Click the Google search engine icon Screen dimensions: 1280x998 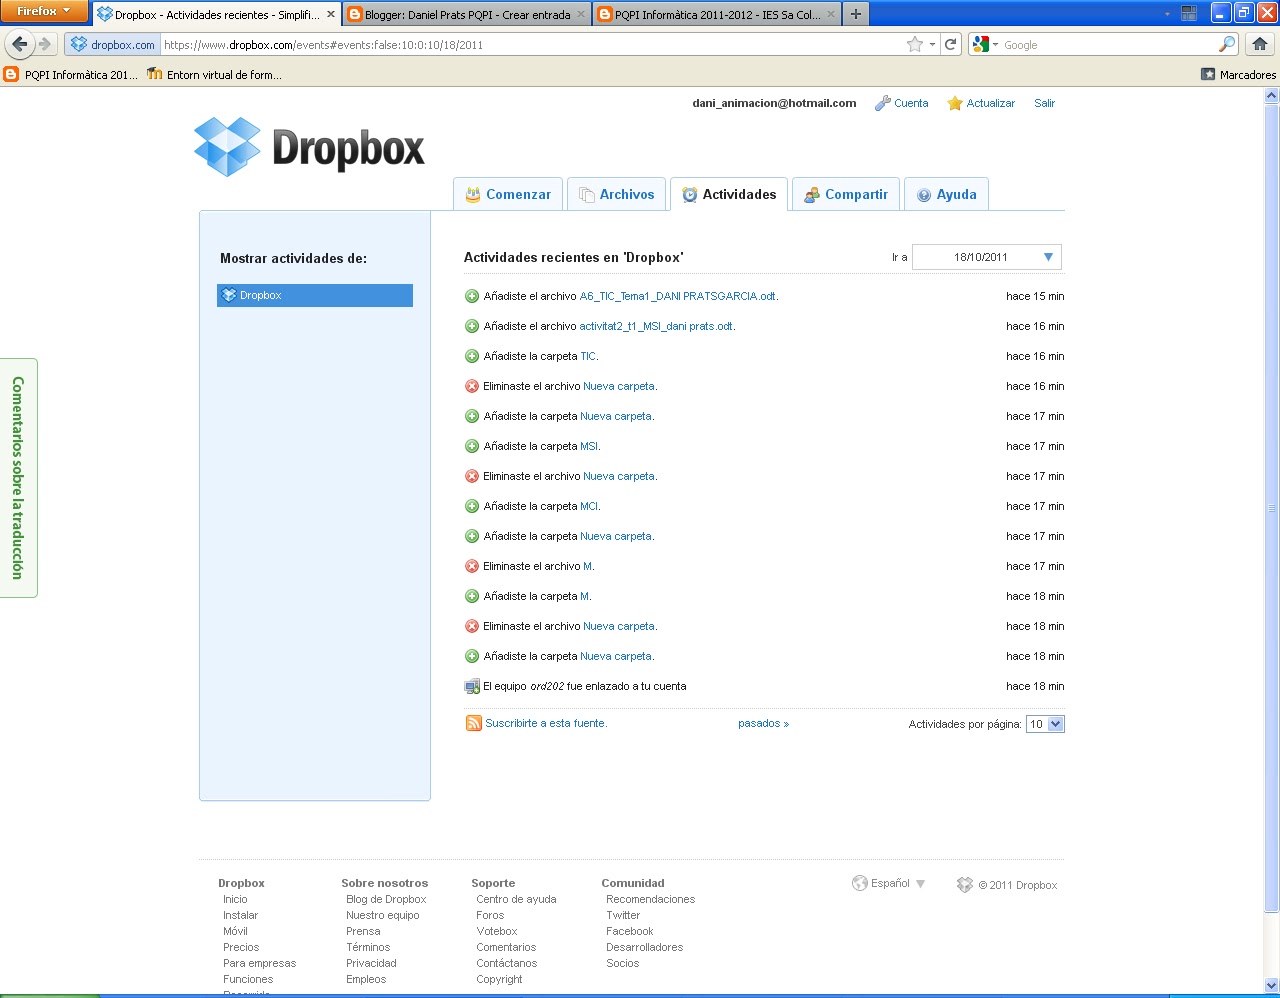pyautogui.click(x=980, y=44)
